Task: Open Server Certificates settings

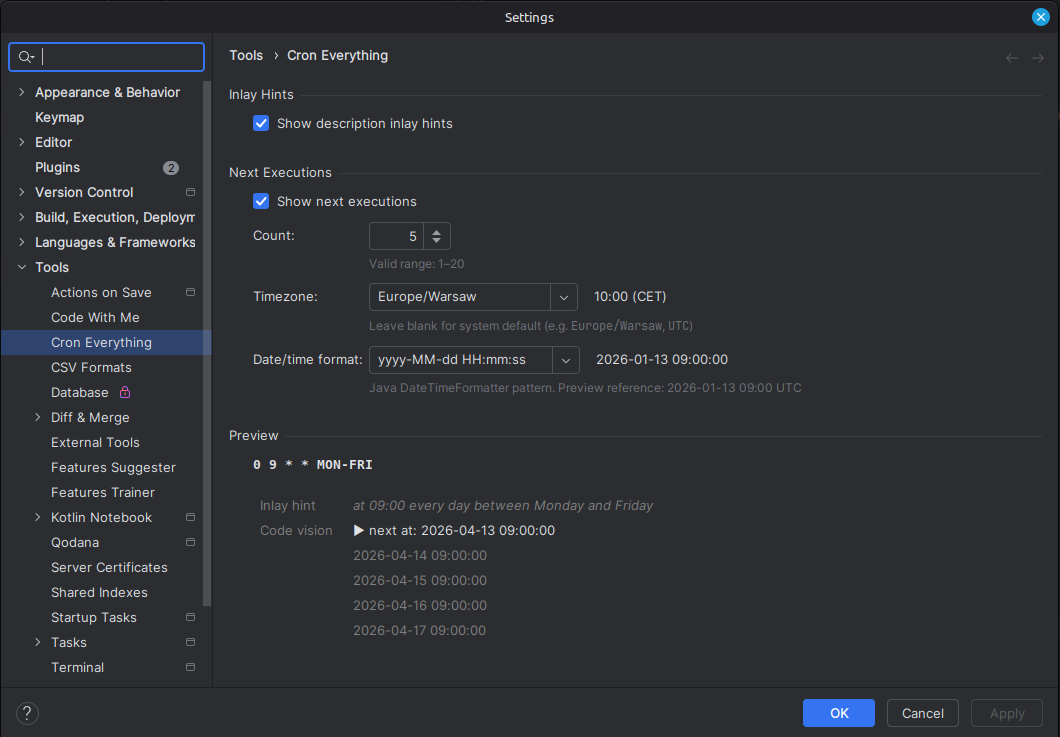Action: [x=110, y=567]
